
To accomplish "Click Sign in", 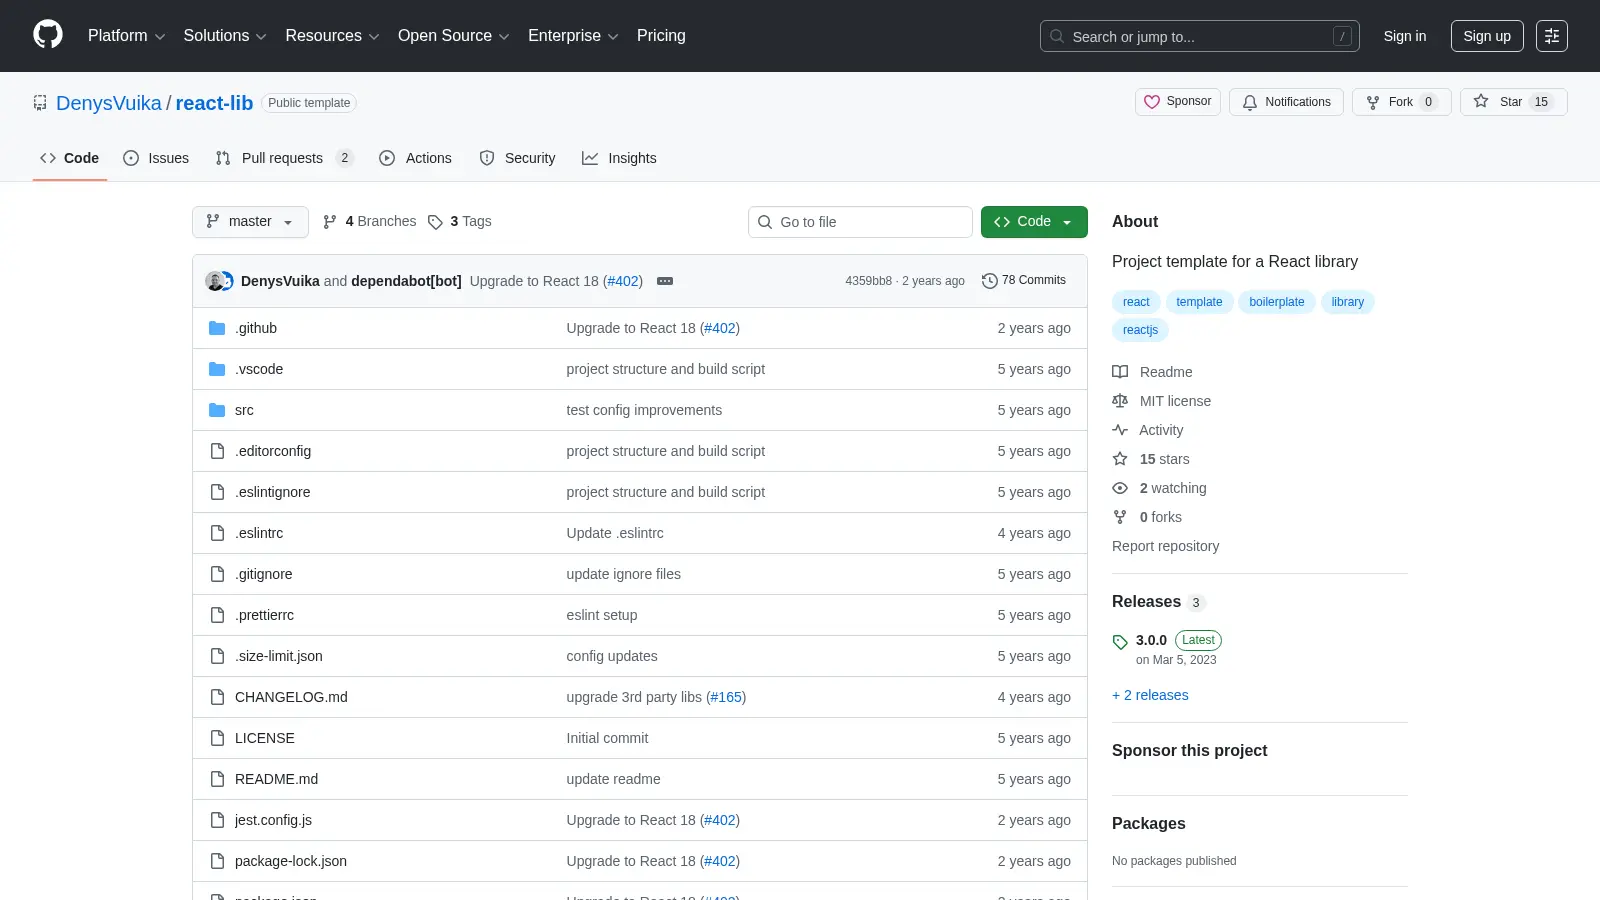I will [x=1405, y=36].
